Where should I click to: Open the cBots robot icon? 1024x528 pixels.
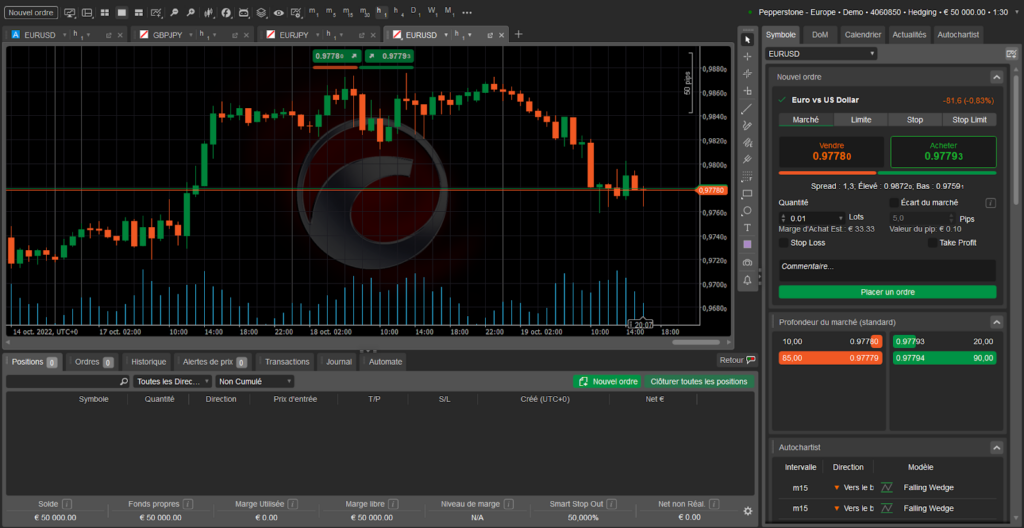tap(244, 12)
